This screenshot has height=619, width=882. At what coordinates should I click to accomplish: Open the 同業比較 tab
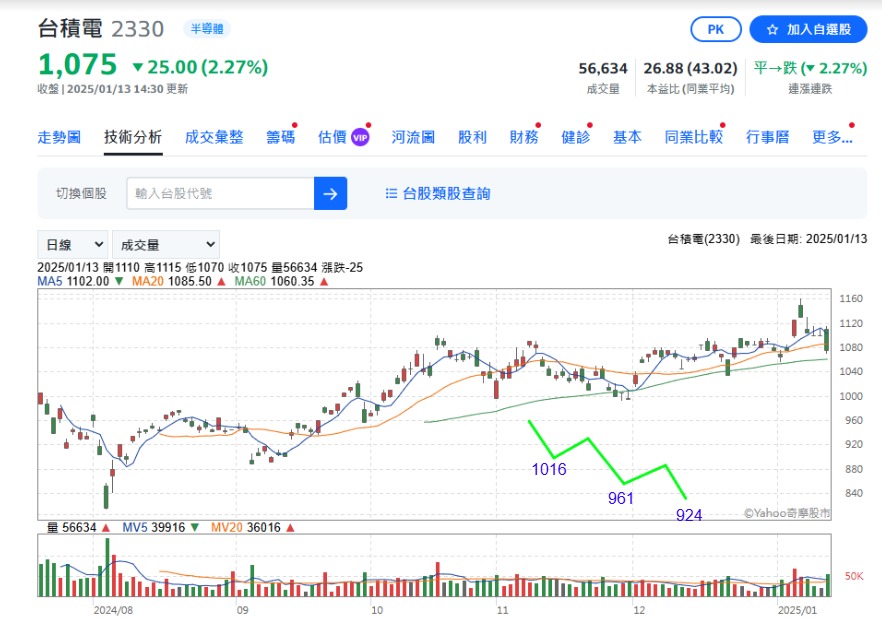point(694,137)
